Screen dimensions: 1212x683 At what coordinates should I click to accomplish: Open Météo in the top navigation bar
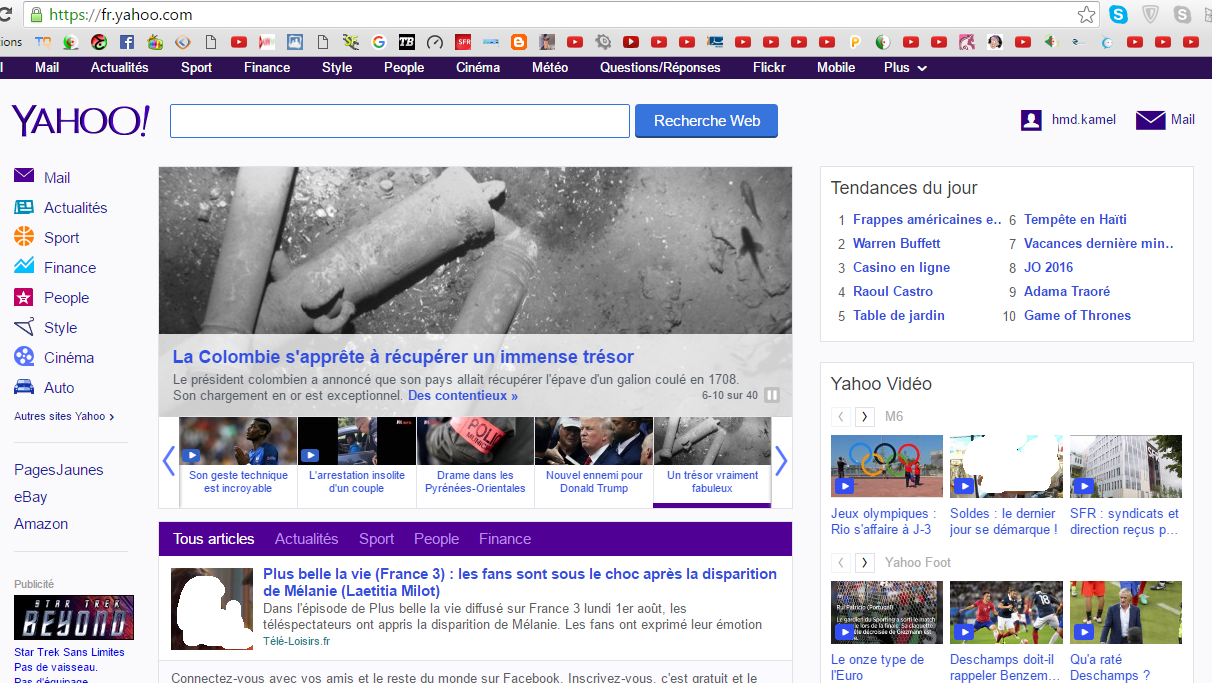pos(550,68)
